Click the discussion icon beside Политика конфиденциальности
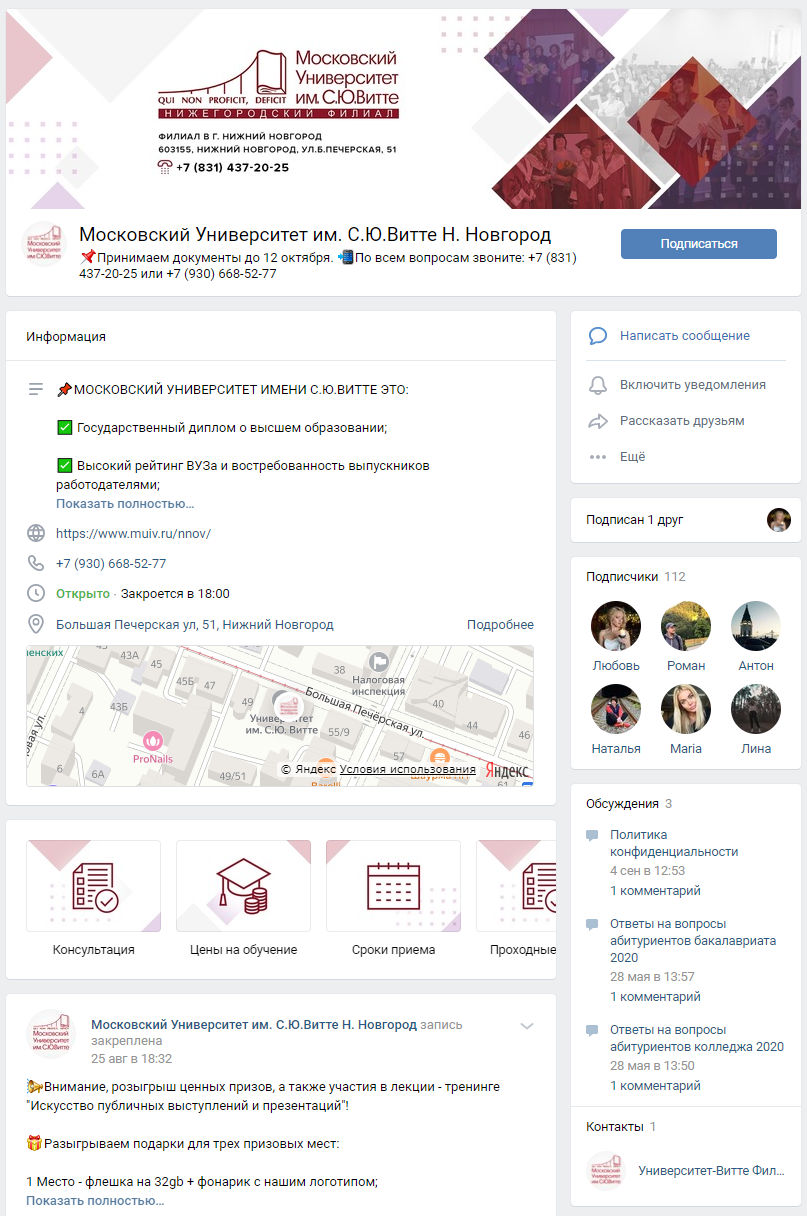807x1216 pixels. point(593,835)
